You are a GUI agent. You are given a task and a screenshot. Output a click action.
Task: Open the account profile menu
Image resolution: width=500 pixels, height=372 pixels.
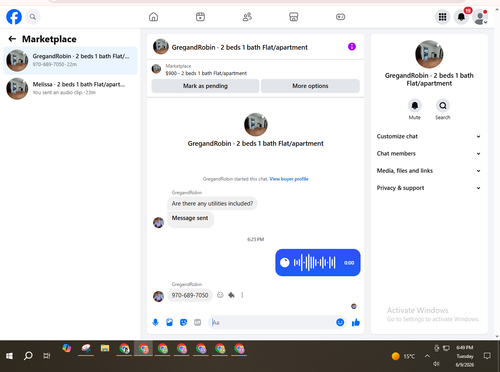[480, 17]
